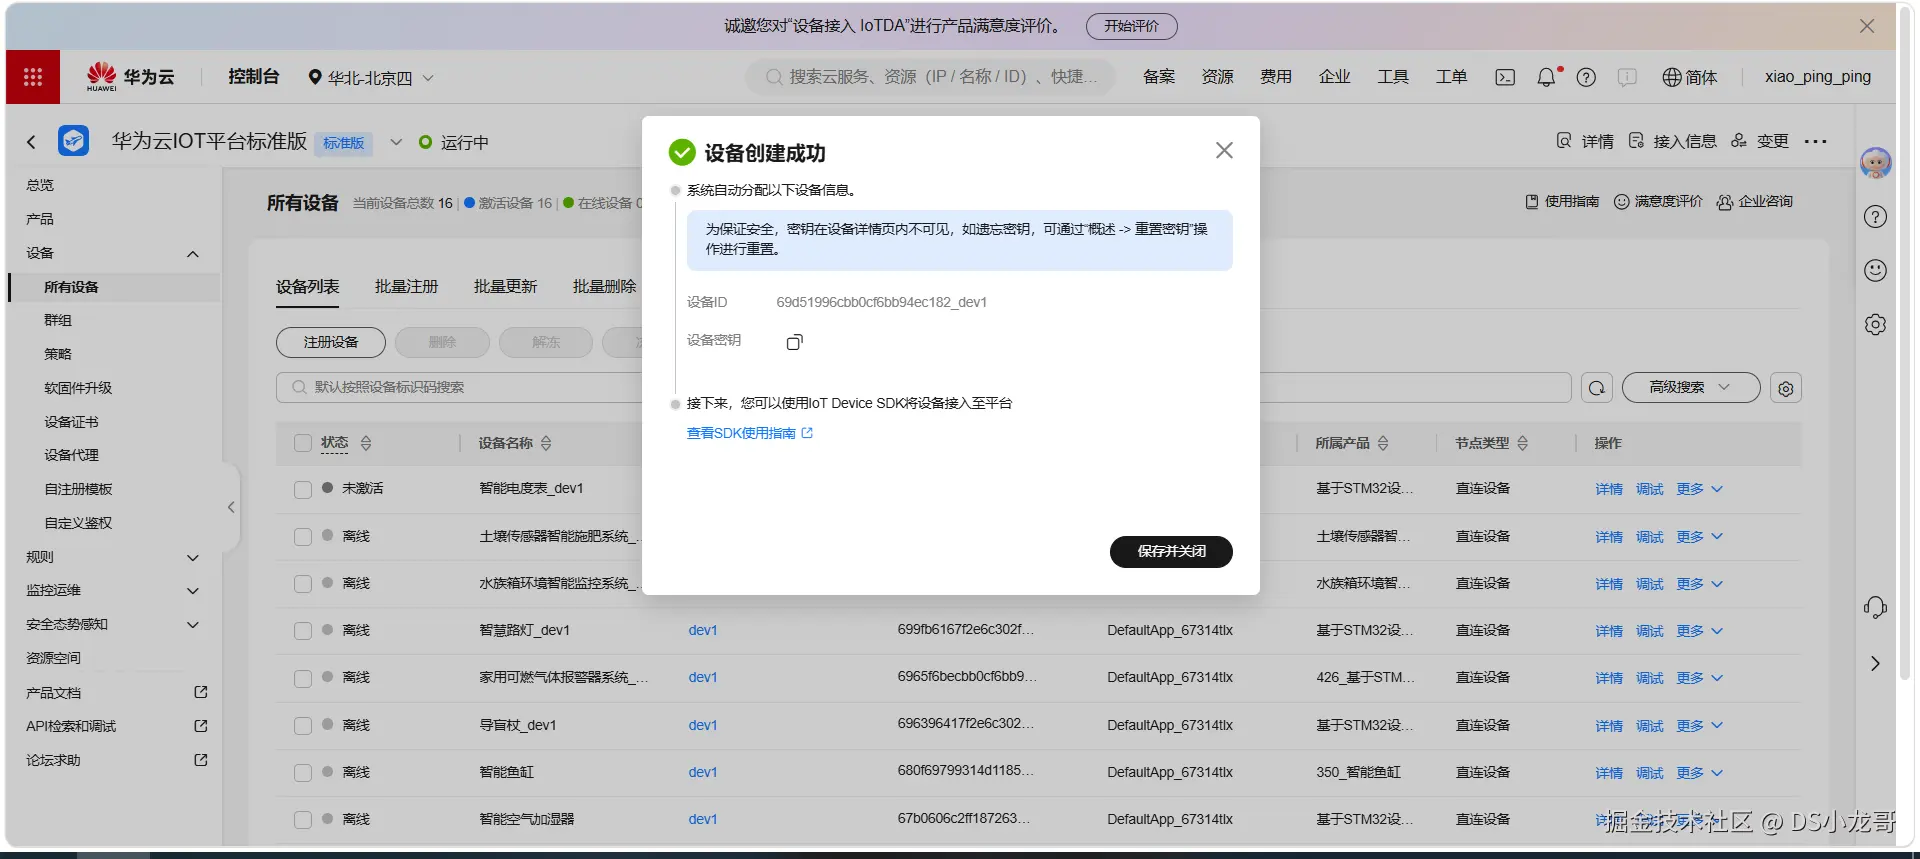Click the language globe icon 简体

(x=1689, y=78)
